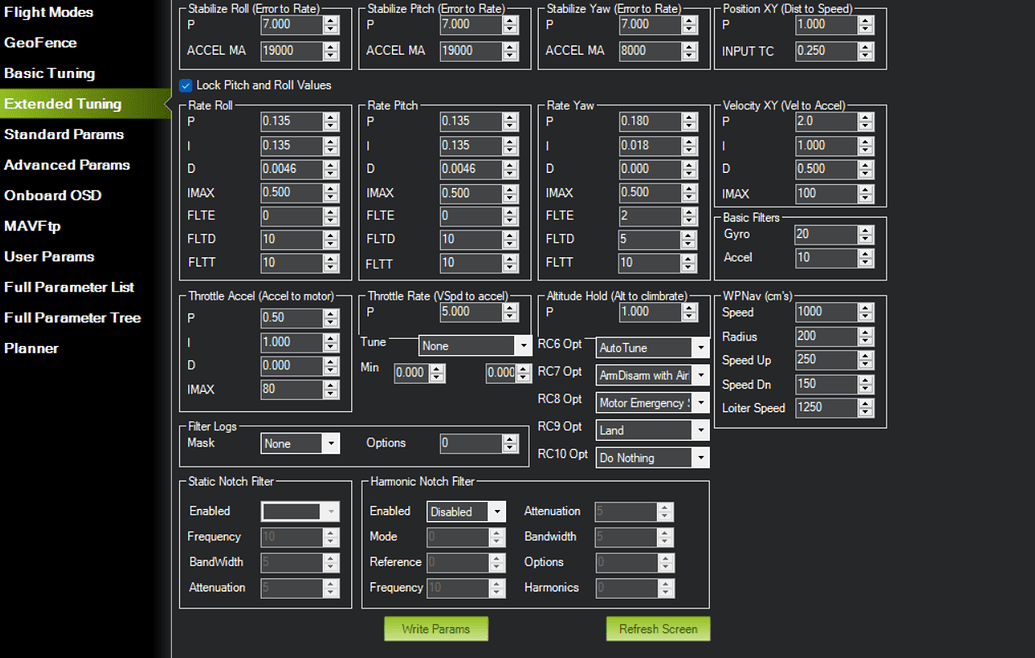Change the RC6 Opt AutoTune selection

click(652, 347)
